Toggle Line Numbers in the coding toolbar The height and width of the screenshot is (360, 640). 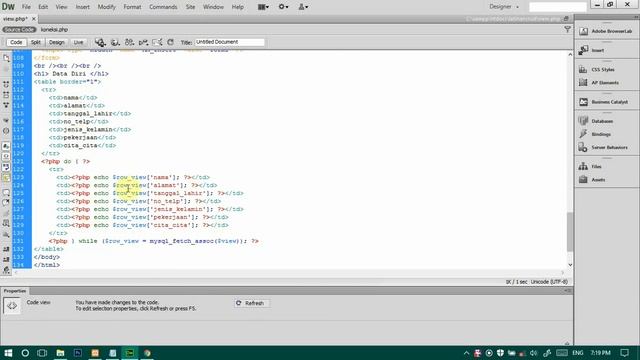pyautogui.click(x=6, y=146)
